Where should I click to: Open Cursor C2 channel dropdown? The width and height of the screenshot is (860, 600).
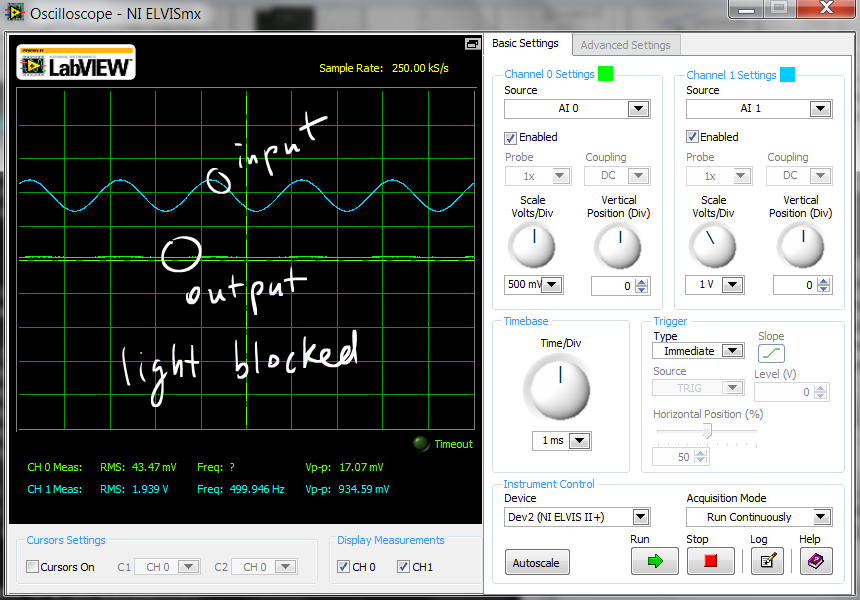[x=286, y=567]
